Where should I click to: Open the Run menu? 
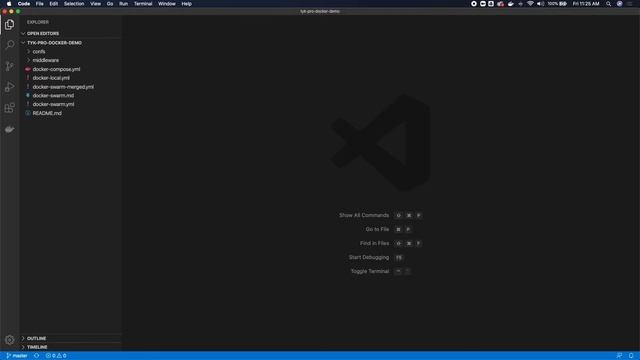point(123,4)
